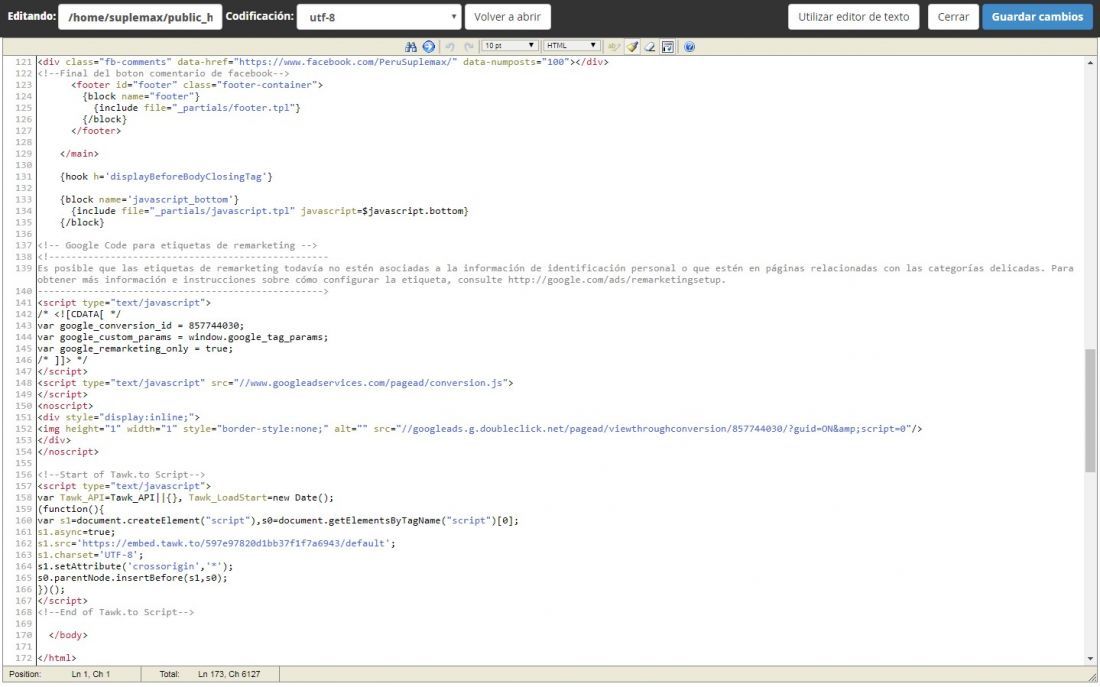1100x687 pixels.
Task: Click the go to line arrow icon
Action: pos(429,46)
